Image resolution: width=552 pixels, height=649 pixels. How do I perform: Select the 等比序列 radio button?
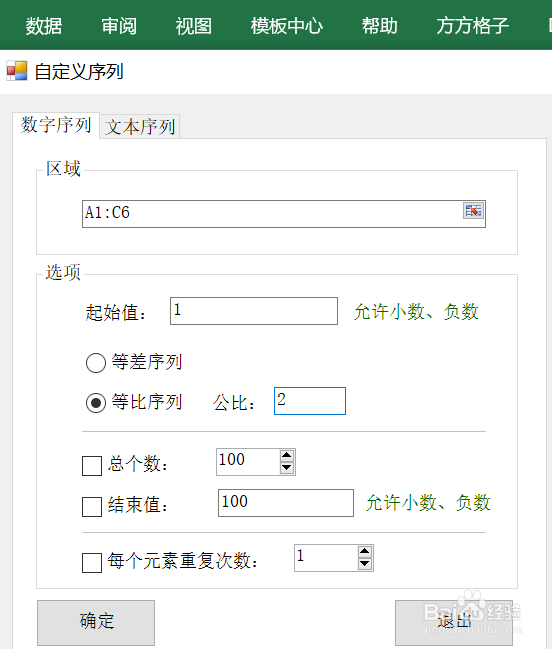click(x=96, y=403)
